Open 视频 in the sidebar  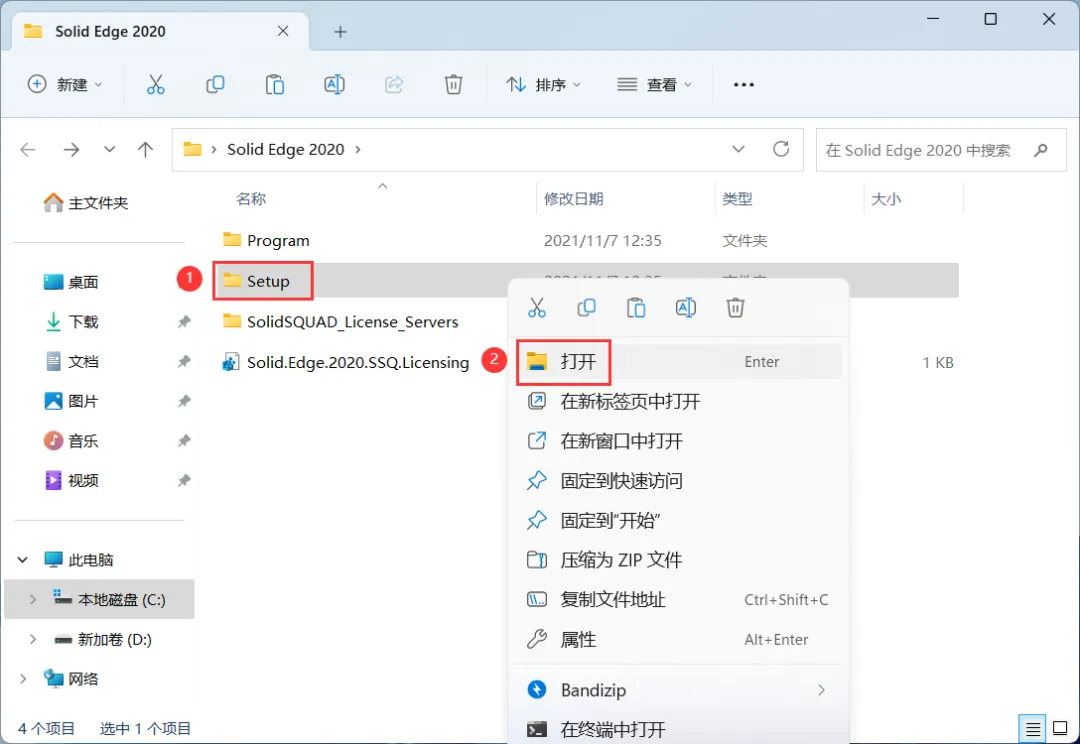click(x=71, y=481)
